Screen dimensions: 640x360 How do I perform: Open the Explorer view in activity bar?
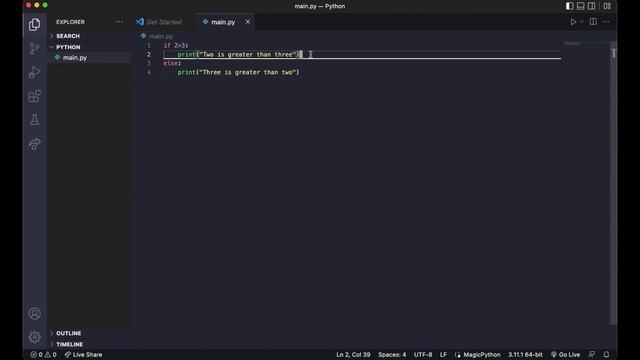pos(35,24)
